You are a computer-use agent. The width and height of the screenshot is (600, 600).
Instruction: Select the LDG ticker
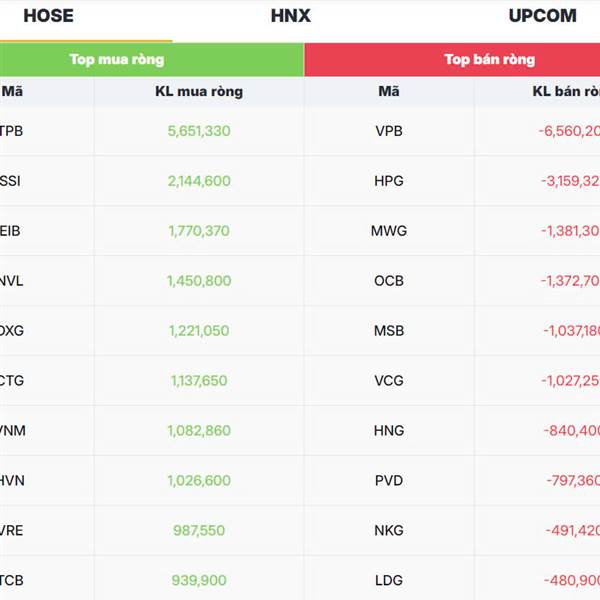tap(389, 580)
